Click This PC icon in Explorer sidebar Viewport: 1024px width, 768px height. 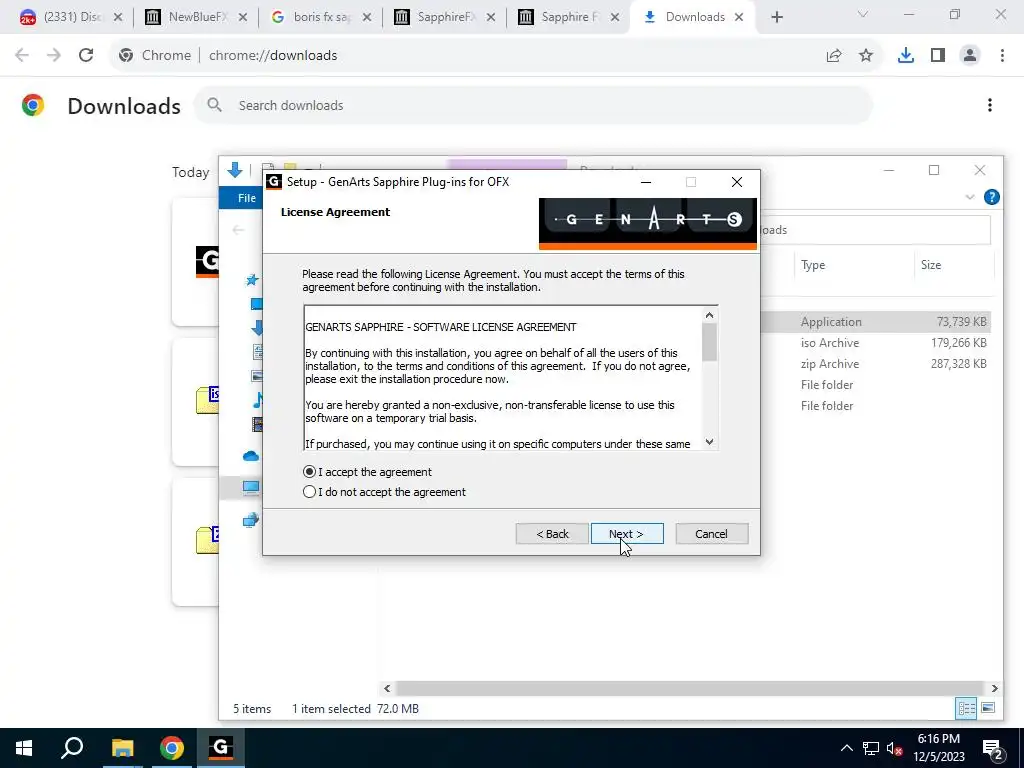click(x=251, y=487)
